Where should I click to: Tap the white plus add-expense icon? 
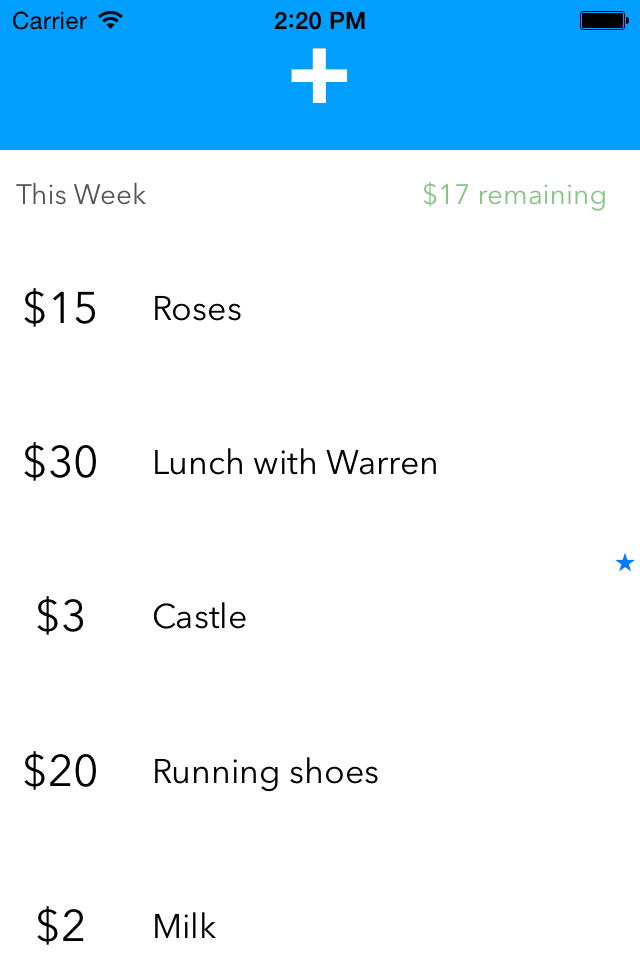pos(319,76)
